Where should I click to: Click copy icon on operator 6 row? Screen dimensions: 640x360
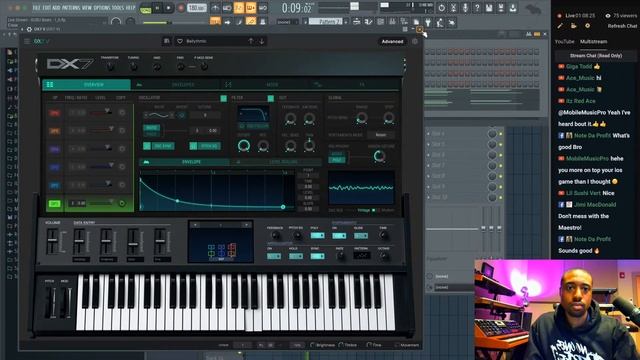[122, 203]
